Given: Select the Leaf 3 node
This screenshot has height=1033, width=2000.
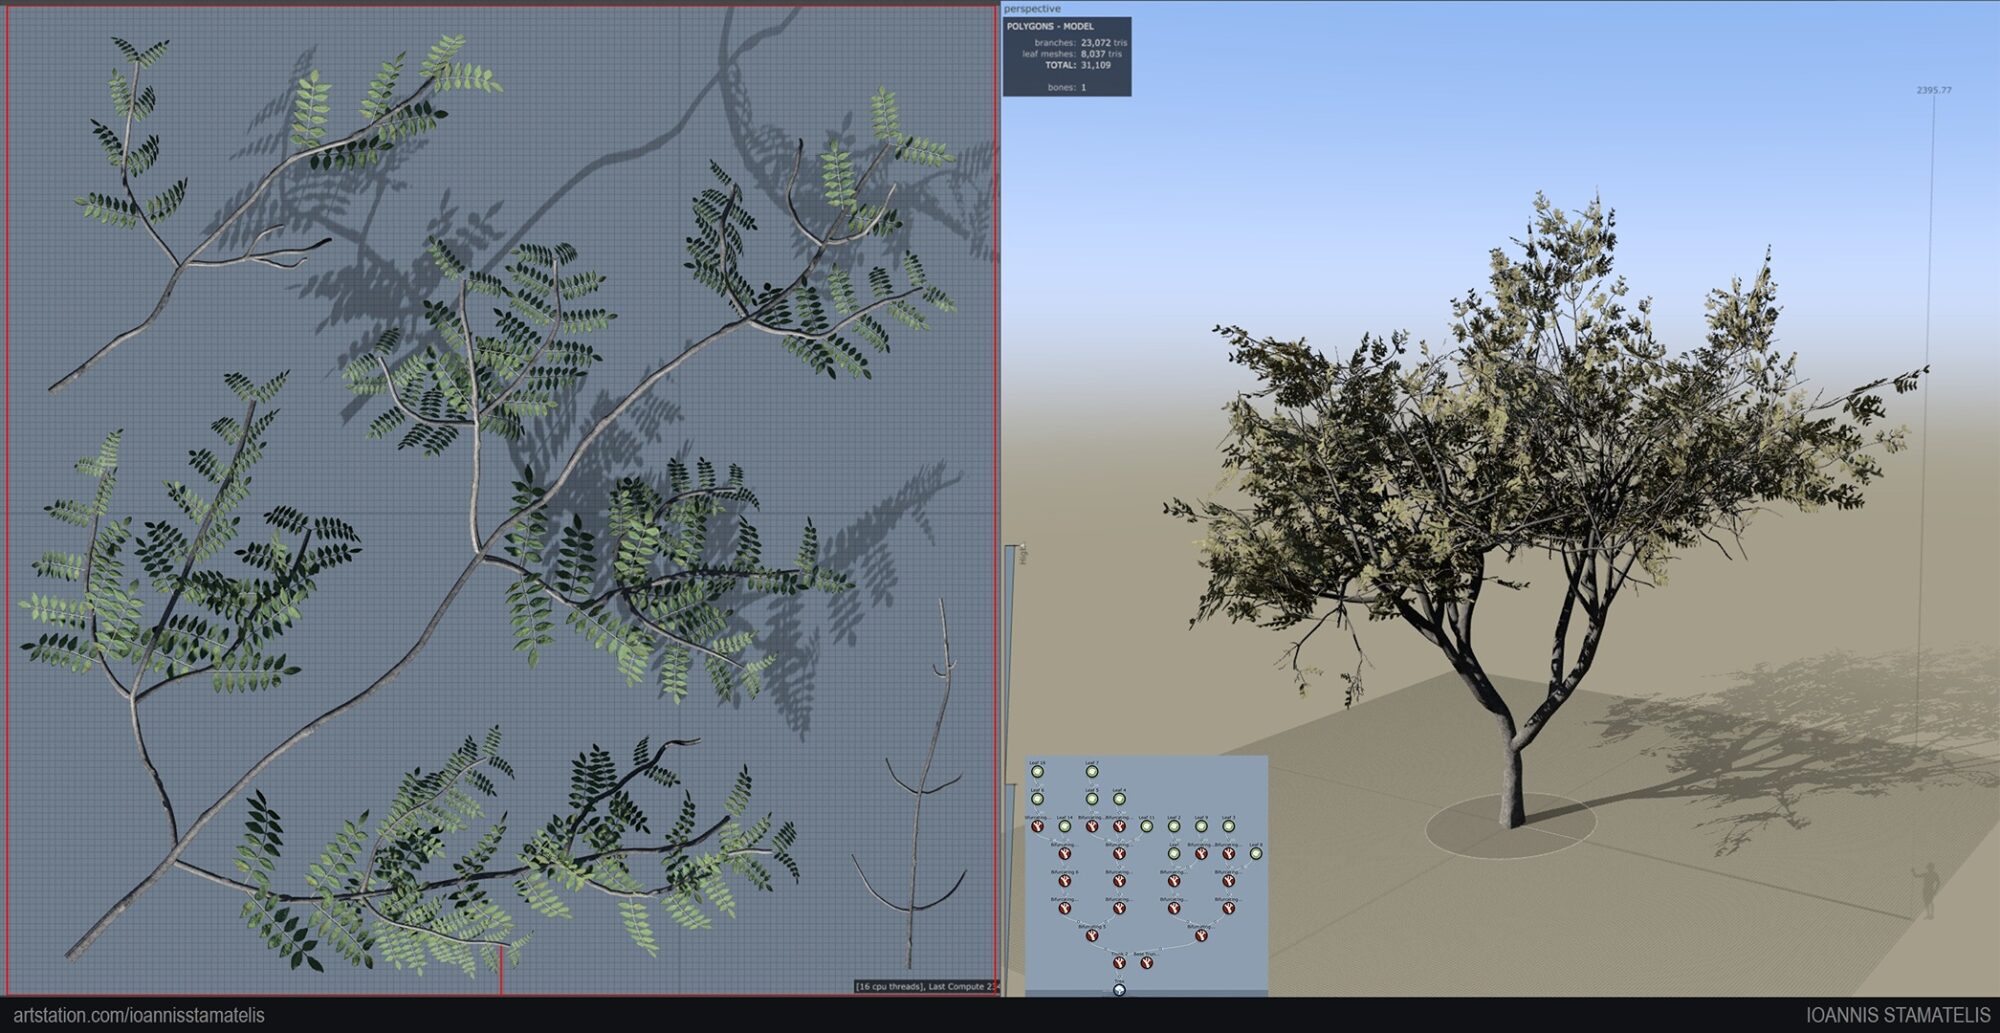Looking at the screenshot, I should click(1228, 826).
